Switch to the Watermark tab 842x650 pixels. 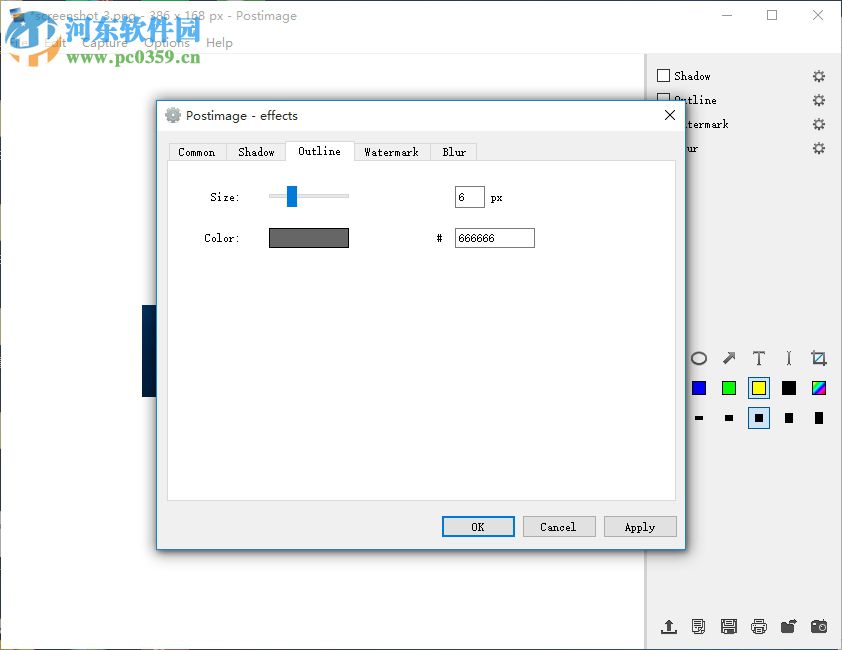point(391,151)
